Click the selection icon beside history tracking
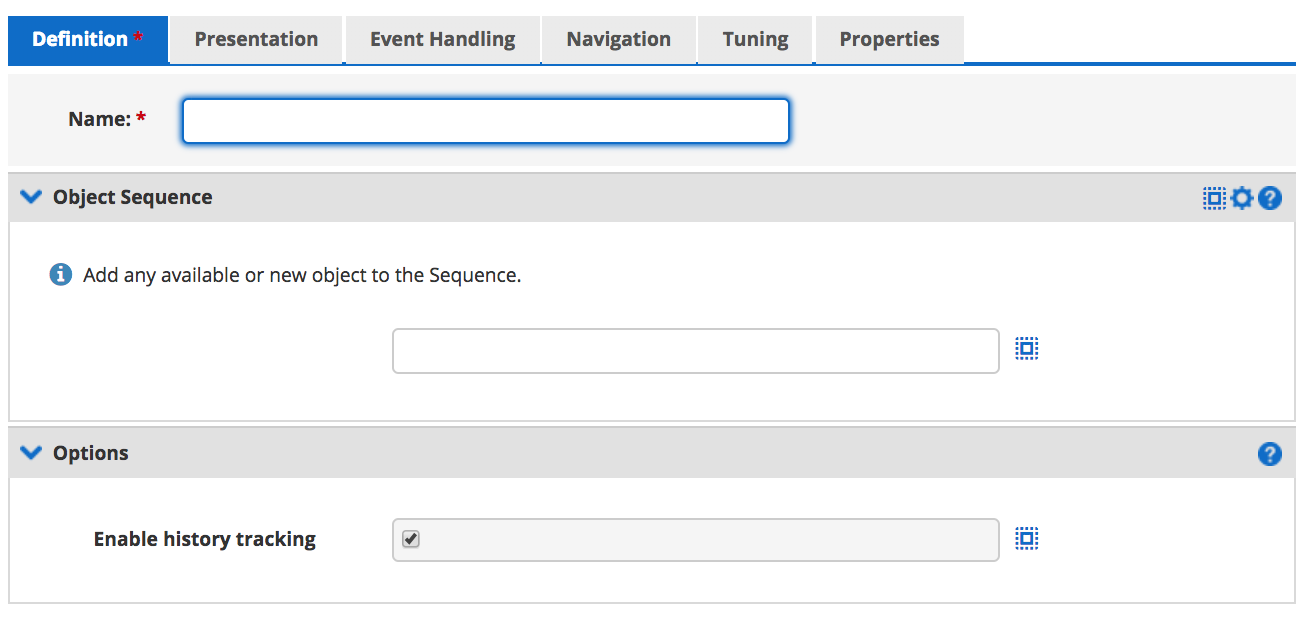Screen dimensions: 1306x618 pyautogui.click(x=1027, y=538)
